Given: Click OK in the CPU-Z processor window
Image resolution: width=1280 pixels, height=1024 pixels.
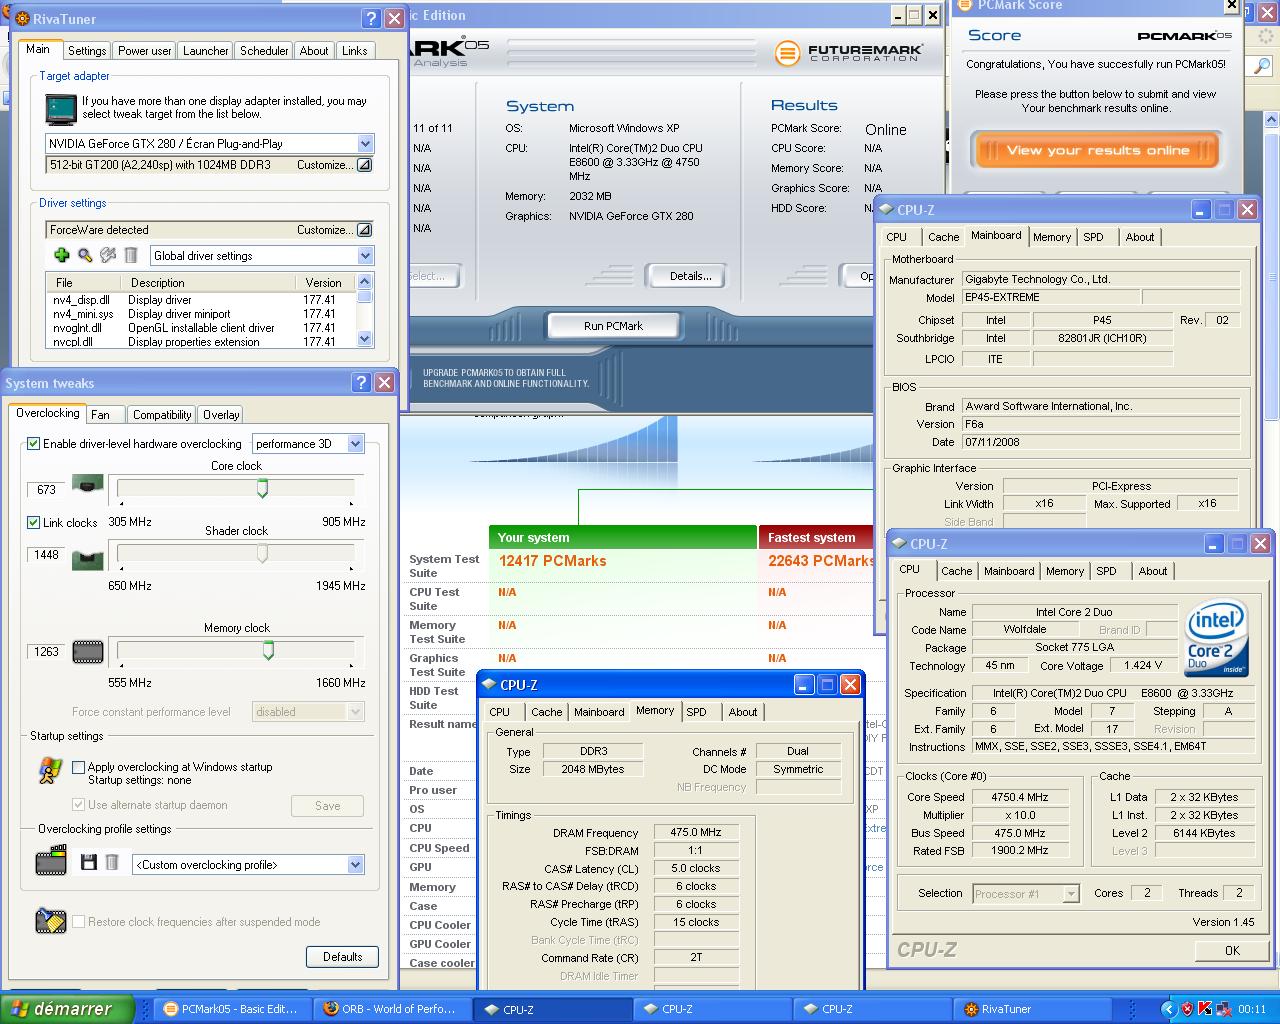Looking at the screenshot, I should [x=1232, y=951].
